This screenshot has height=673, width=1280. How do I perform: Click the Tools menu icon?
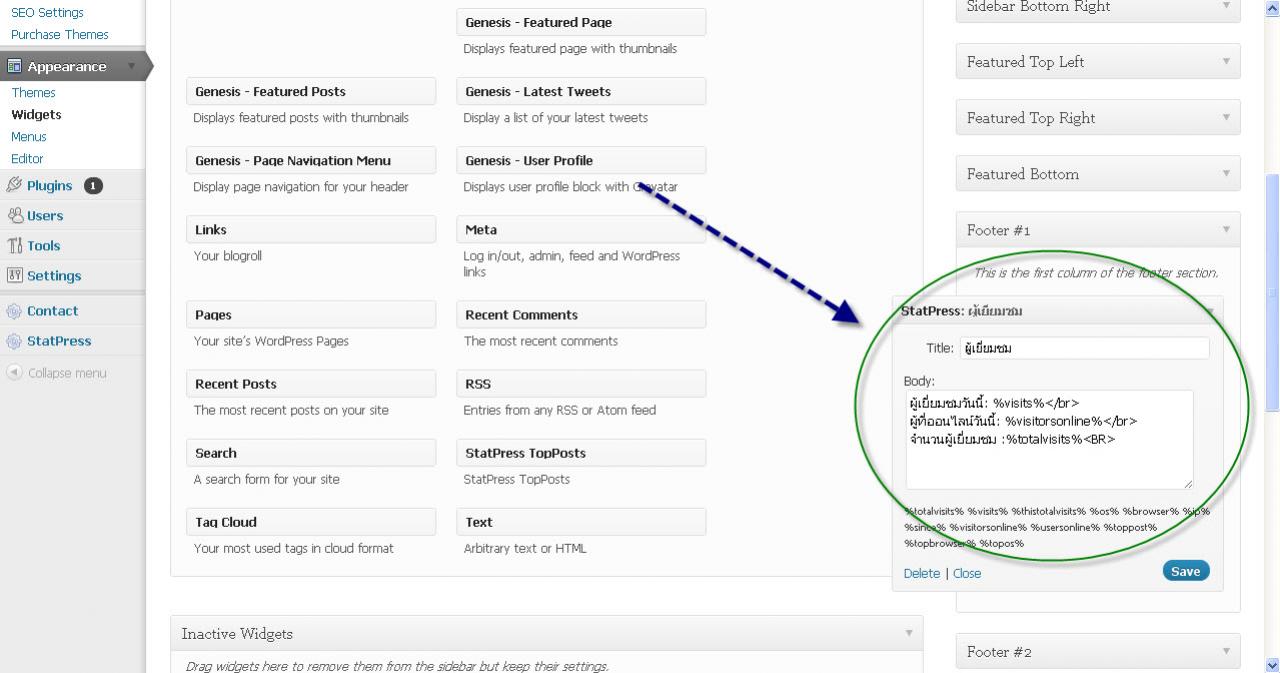click(14, 245)
